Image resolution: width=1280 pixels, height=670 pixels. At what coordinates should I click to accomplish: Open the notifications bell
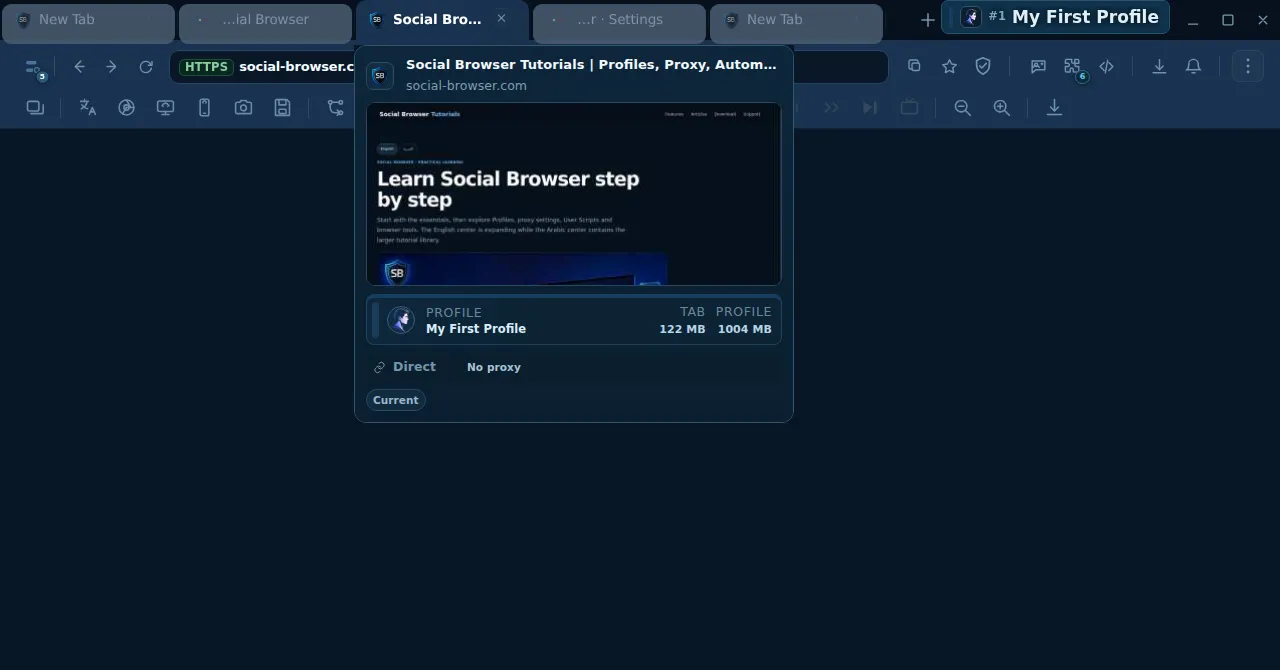pos(1193,66)
